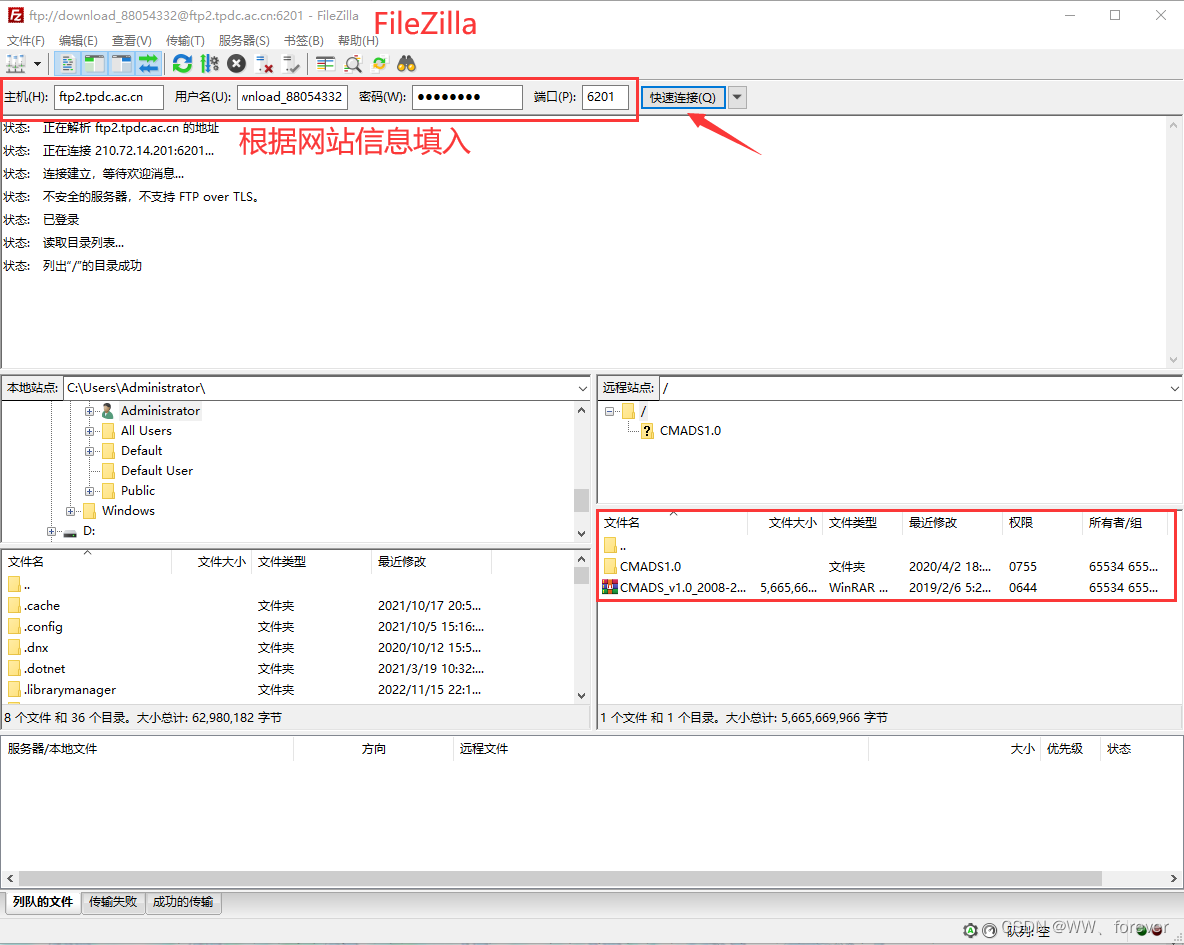The image size is (1184, 945).
Task: Switch to 列队的文件 tab
Action: coord(43,902)
